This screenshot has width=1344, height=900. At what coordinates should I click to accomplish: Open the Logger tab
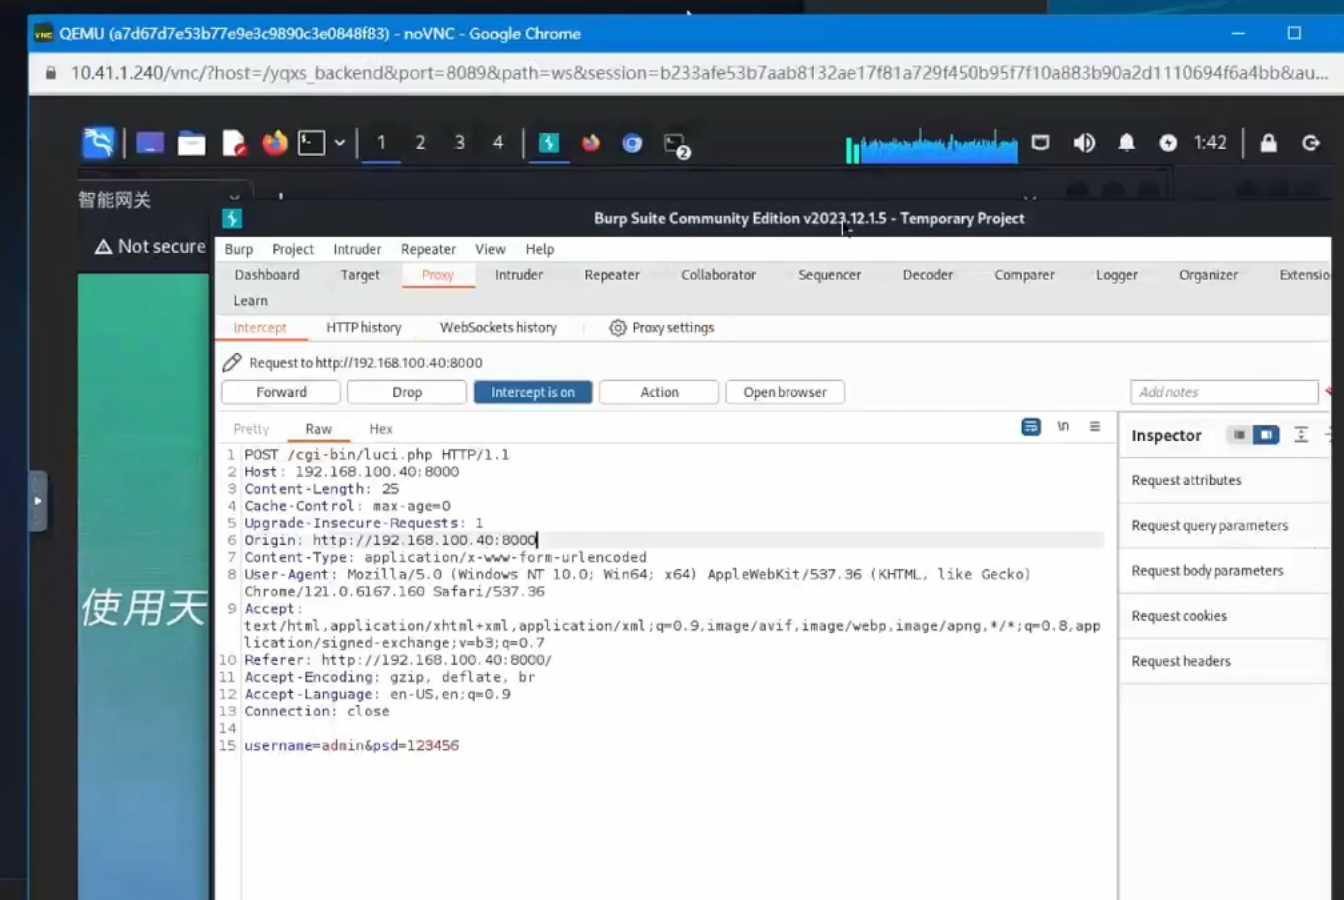1117,275
